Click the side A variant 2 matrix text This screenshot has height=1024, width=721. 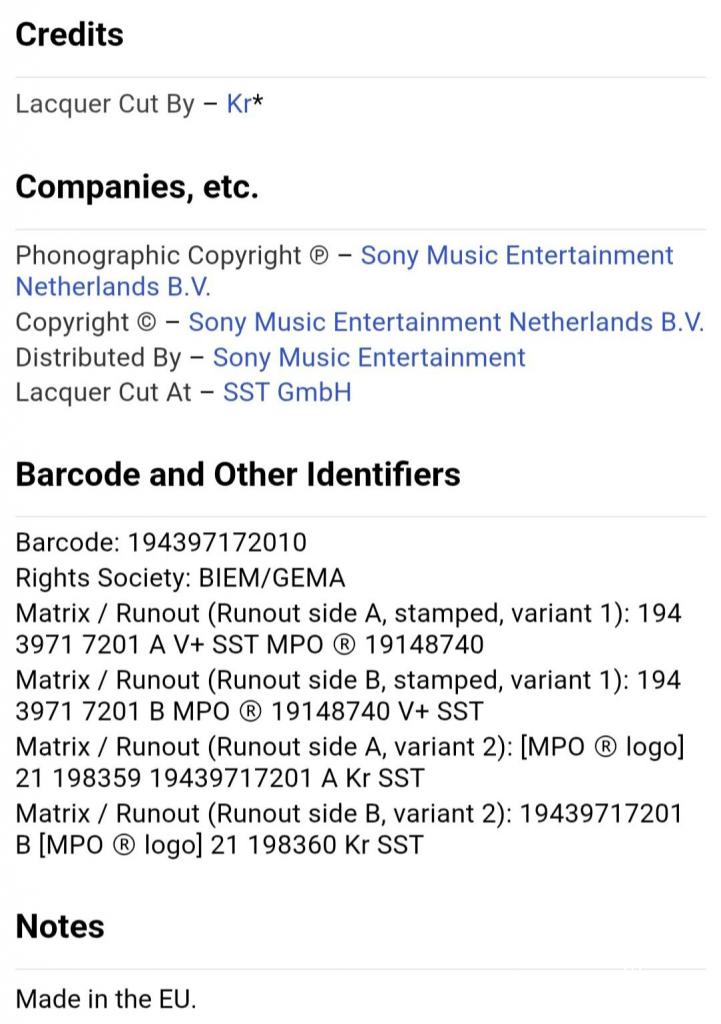[x=349, y=762]
